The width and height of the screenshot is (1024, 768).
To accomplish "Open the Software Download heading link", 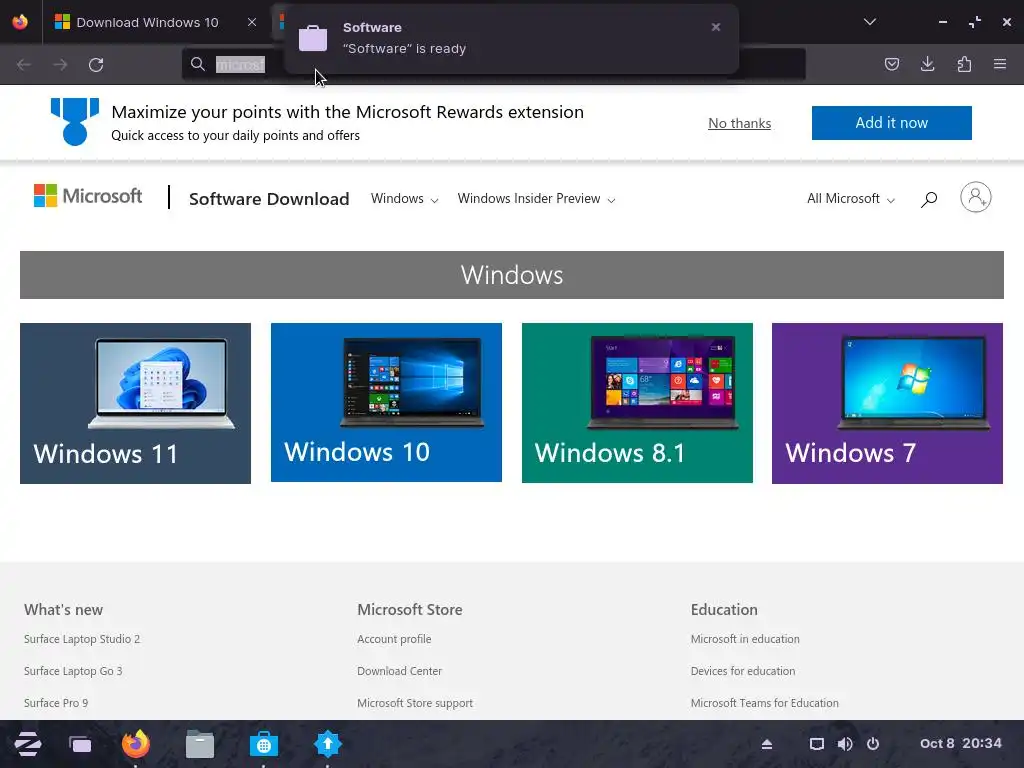I will tap(269, 199).
